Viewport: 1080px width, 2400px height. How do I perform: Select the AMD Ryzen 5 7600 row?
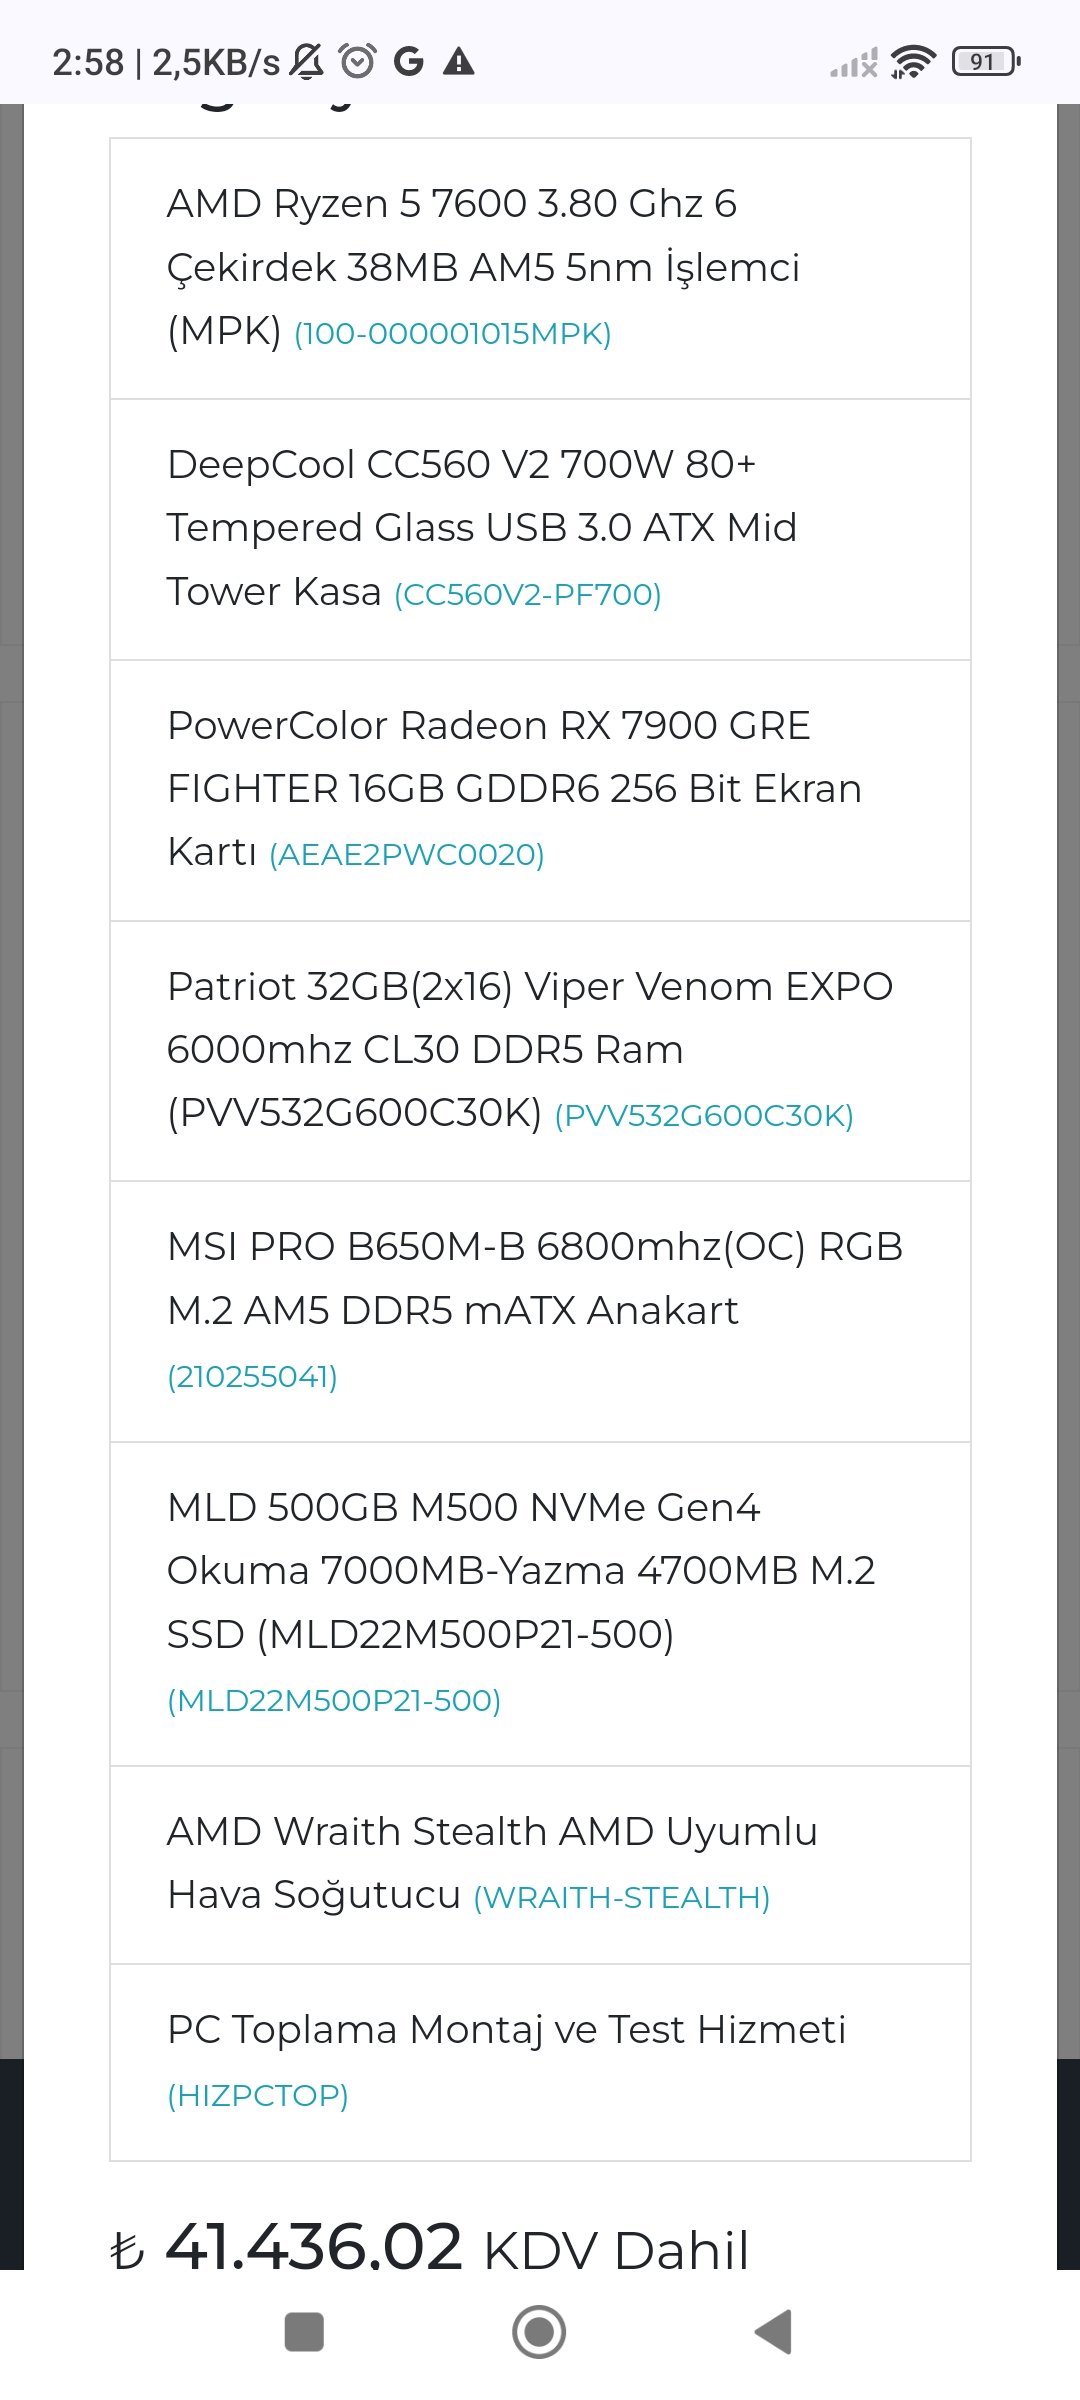point(540,267)
